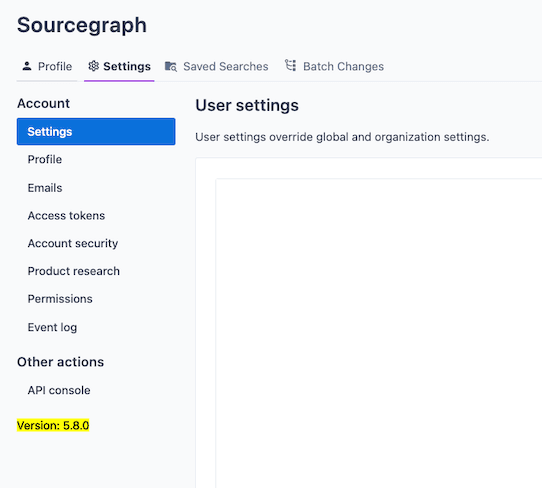Select the Settings tab label
This screenshot has height=488, width=542.
click(127, 66)
